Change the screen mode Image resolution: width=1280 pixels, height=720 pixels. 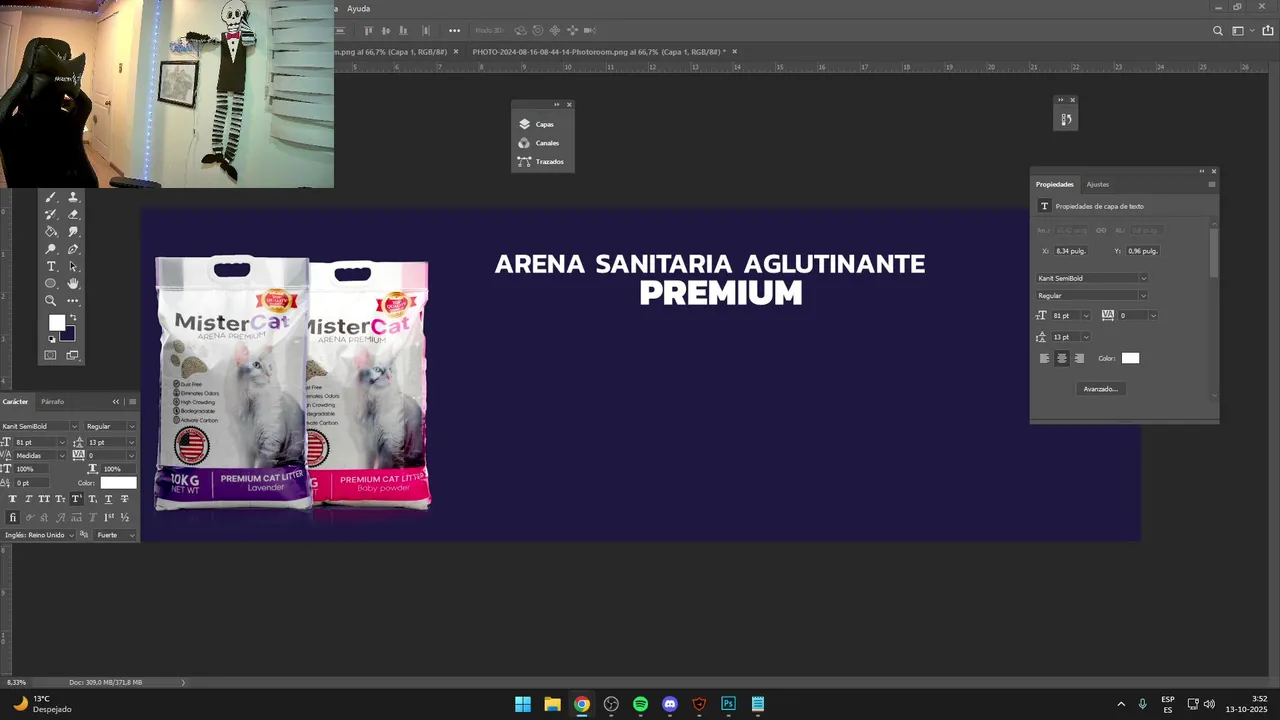[x=72, y=355]
